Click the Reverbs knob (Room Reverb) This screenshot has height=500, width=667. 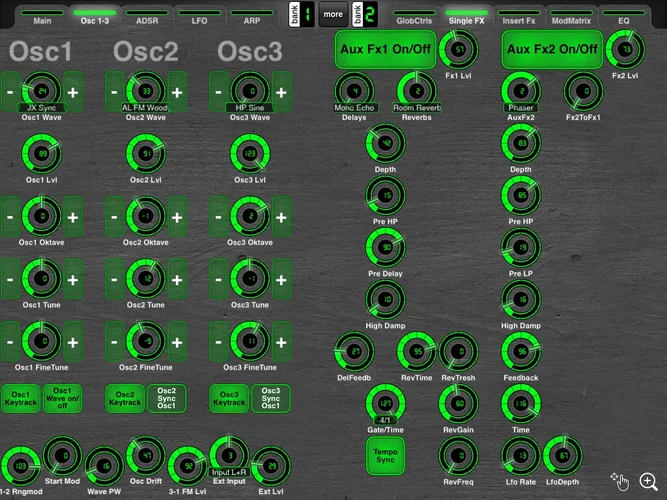417,91
